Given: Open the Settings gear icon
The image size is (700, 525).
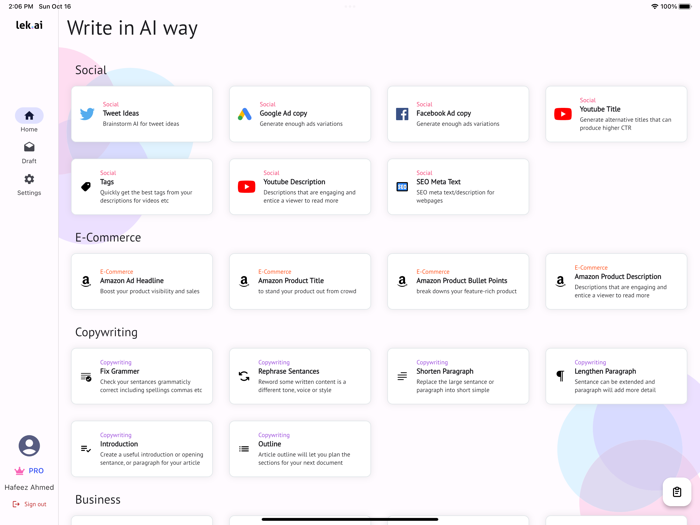Looking at the screenshot, I should pyautogui.click(x=29, y=179).
